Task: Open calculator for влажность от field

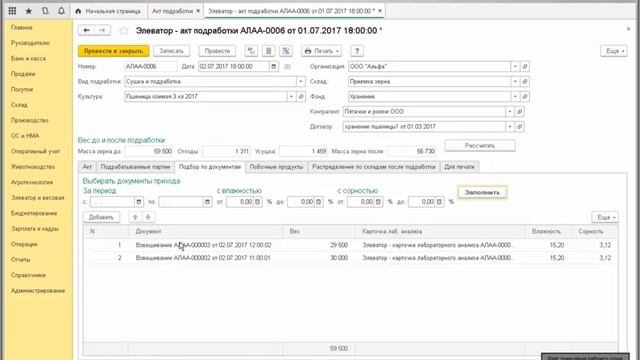Action: pos(258,202)
